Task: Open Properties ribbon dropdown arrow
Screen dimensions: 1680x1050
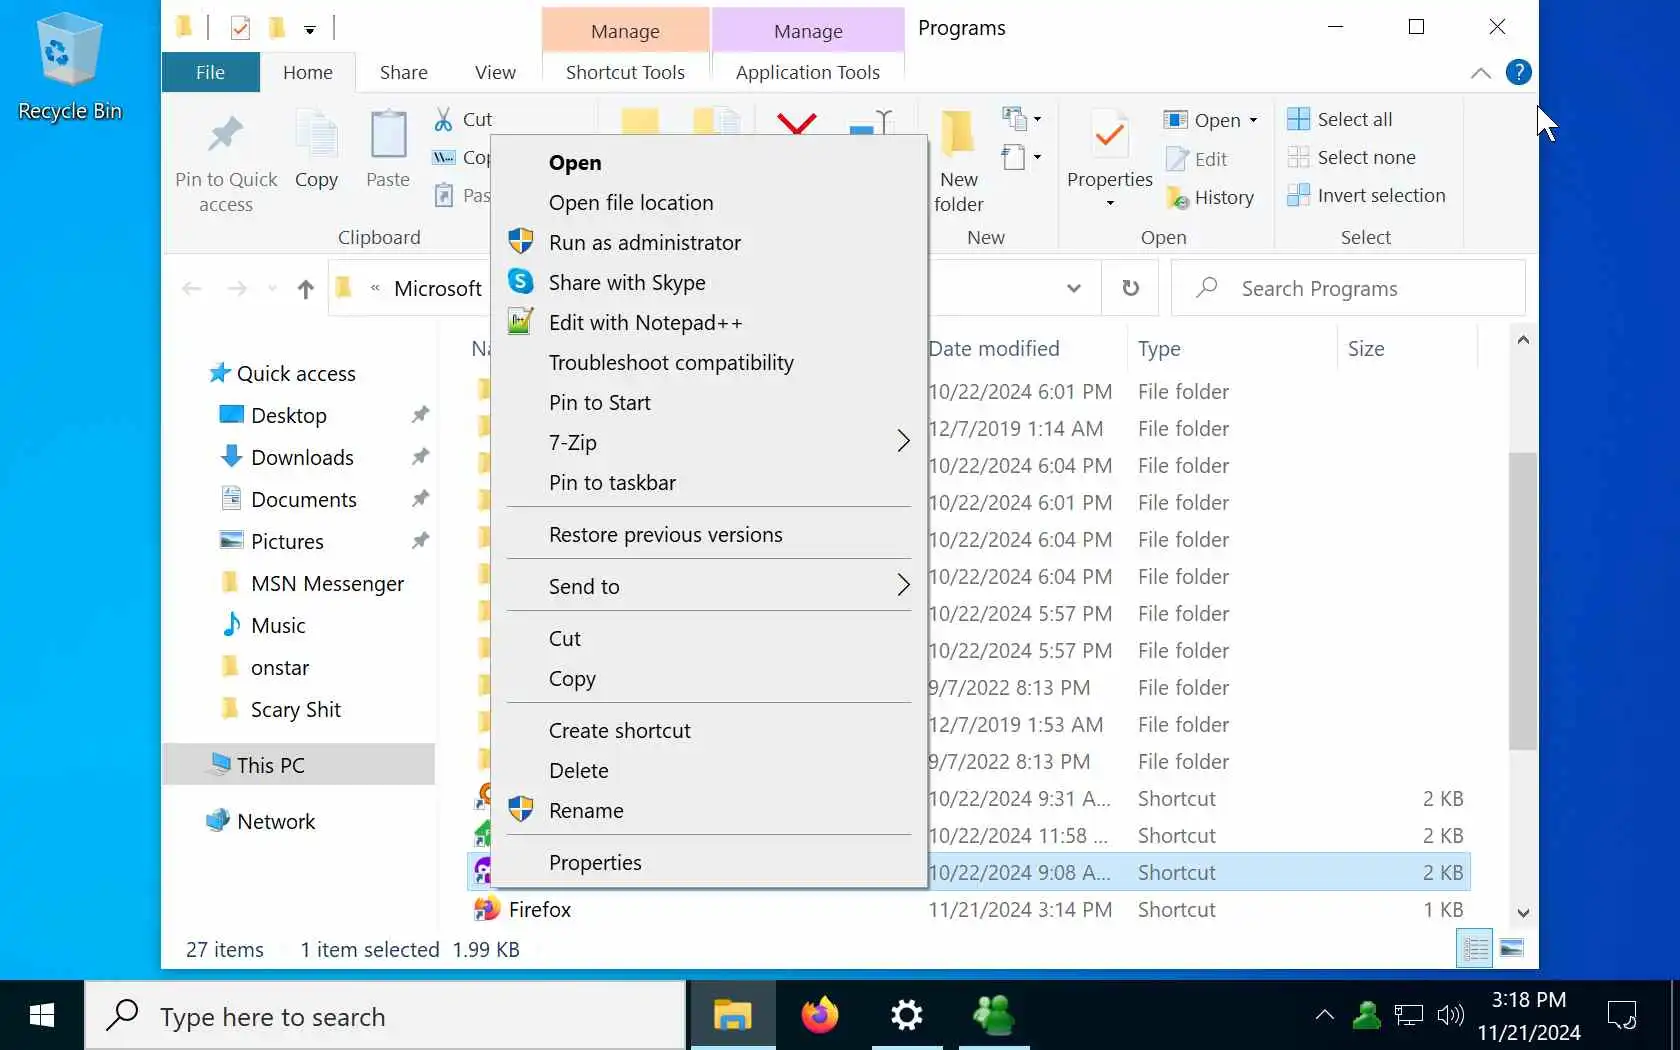Action: point(1110,204)
